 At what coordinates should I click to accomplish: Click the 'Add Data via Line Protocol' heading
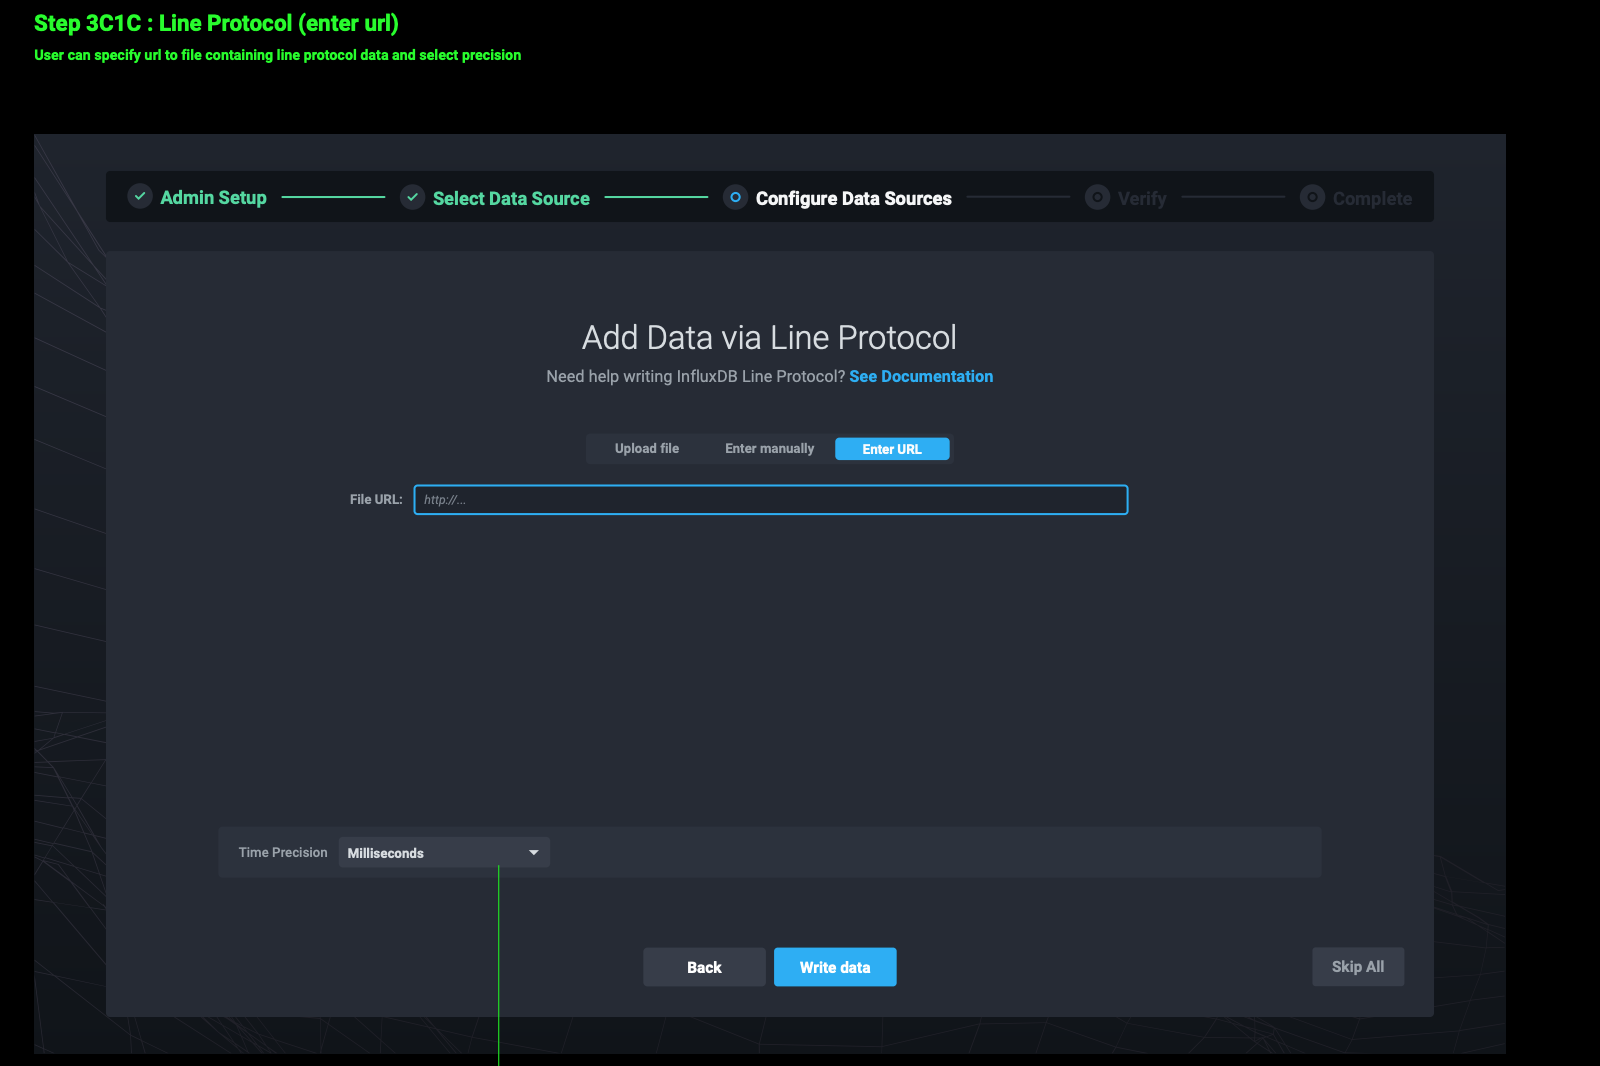pyautogui.click(x=769, y=338)
